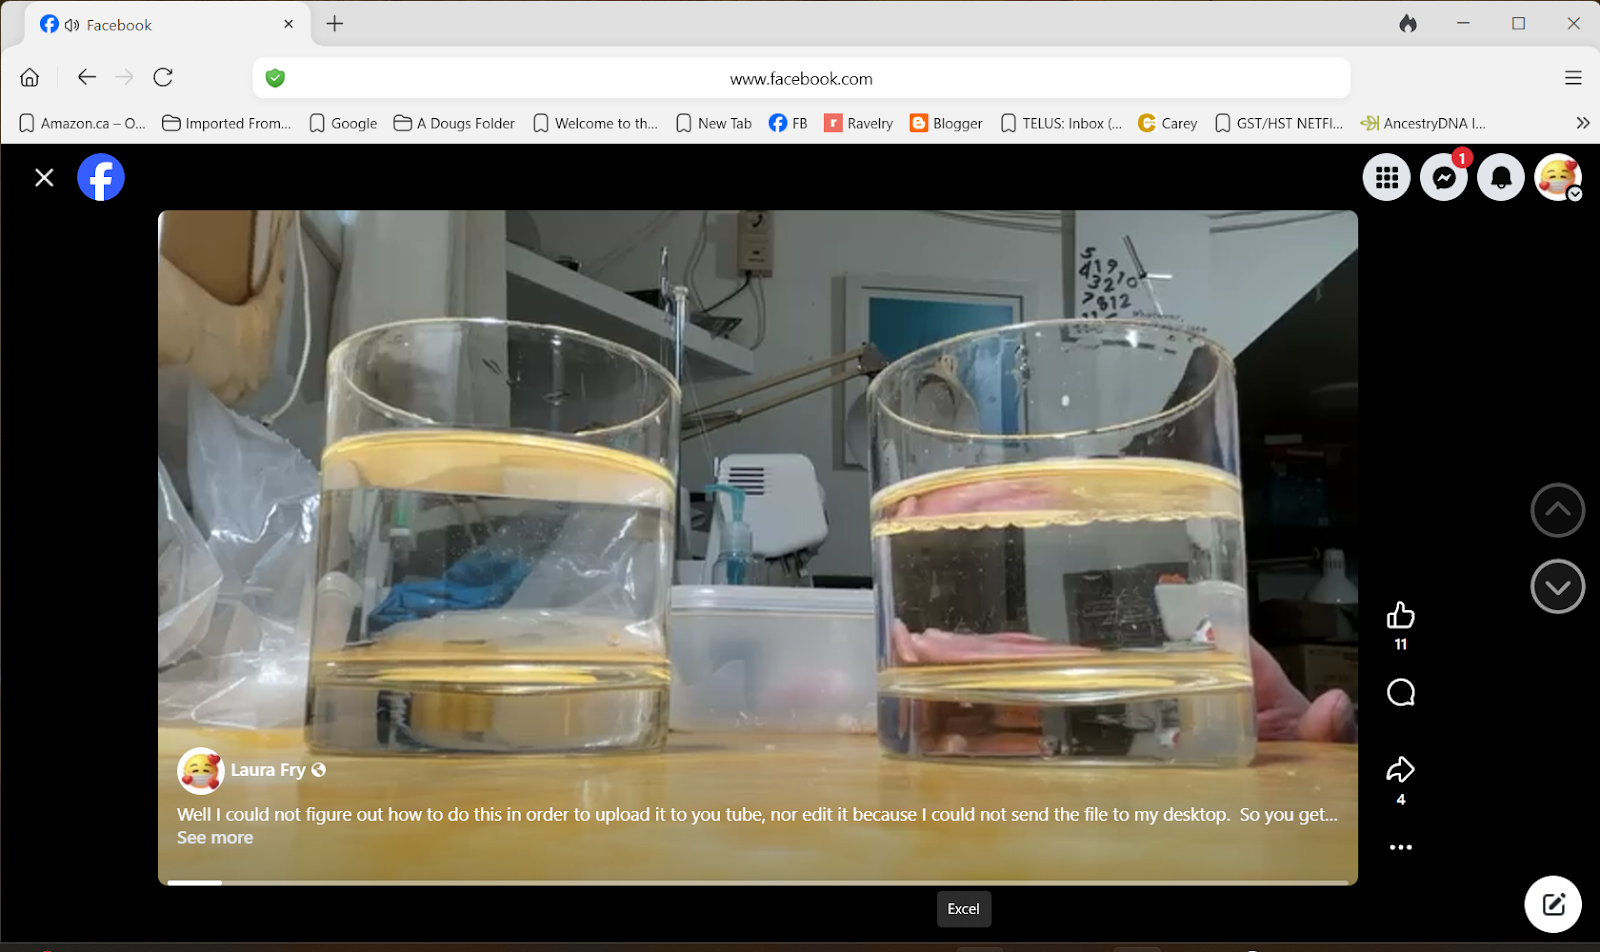This screenshot has height=952, width=1600.
Task: Close the video viewer with X
Action: click(44, 177)
